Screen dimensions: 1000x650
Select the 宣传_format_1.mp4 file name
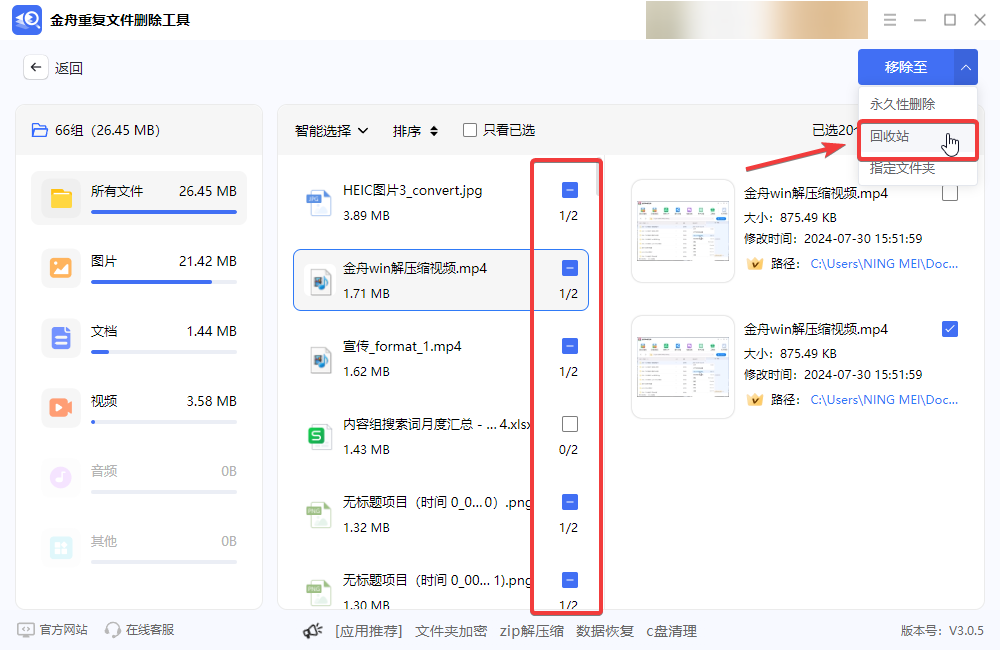click(x=402, y=346)
